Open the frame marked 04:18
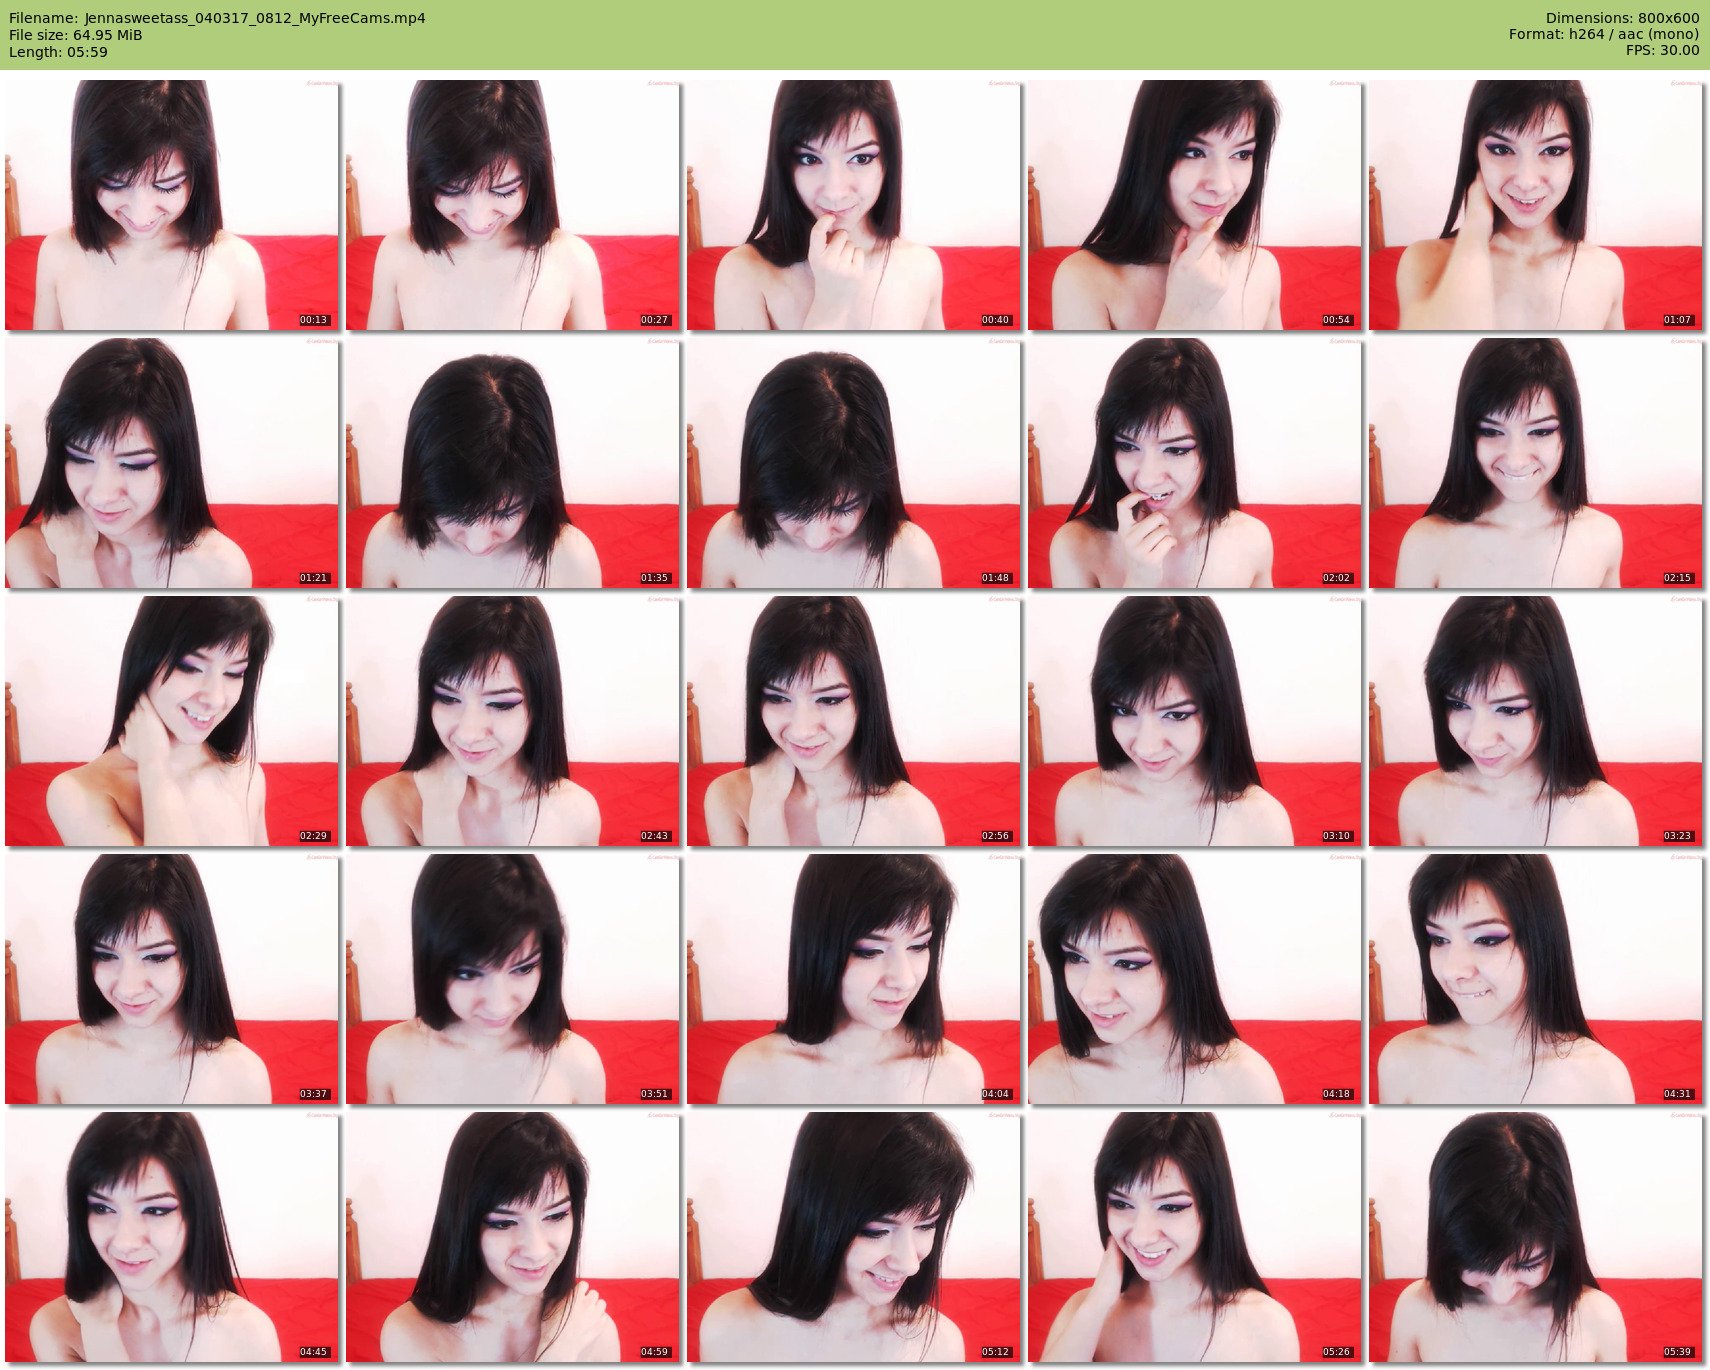This screenshot has height=1370, width=1710. 1195,979
